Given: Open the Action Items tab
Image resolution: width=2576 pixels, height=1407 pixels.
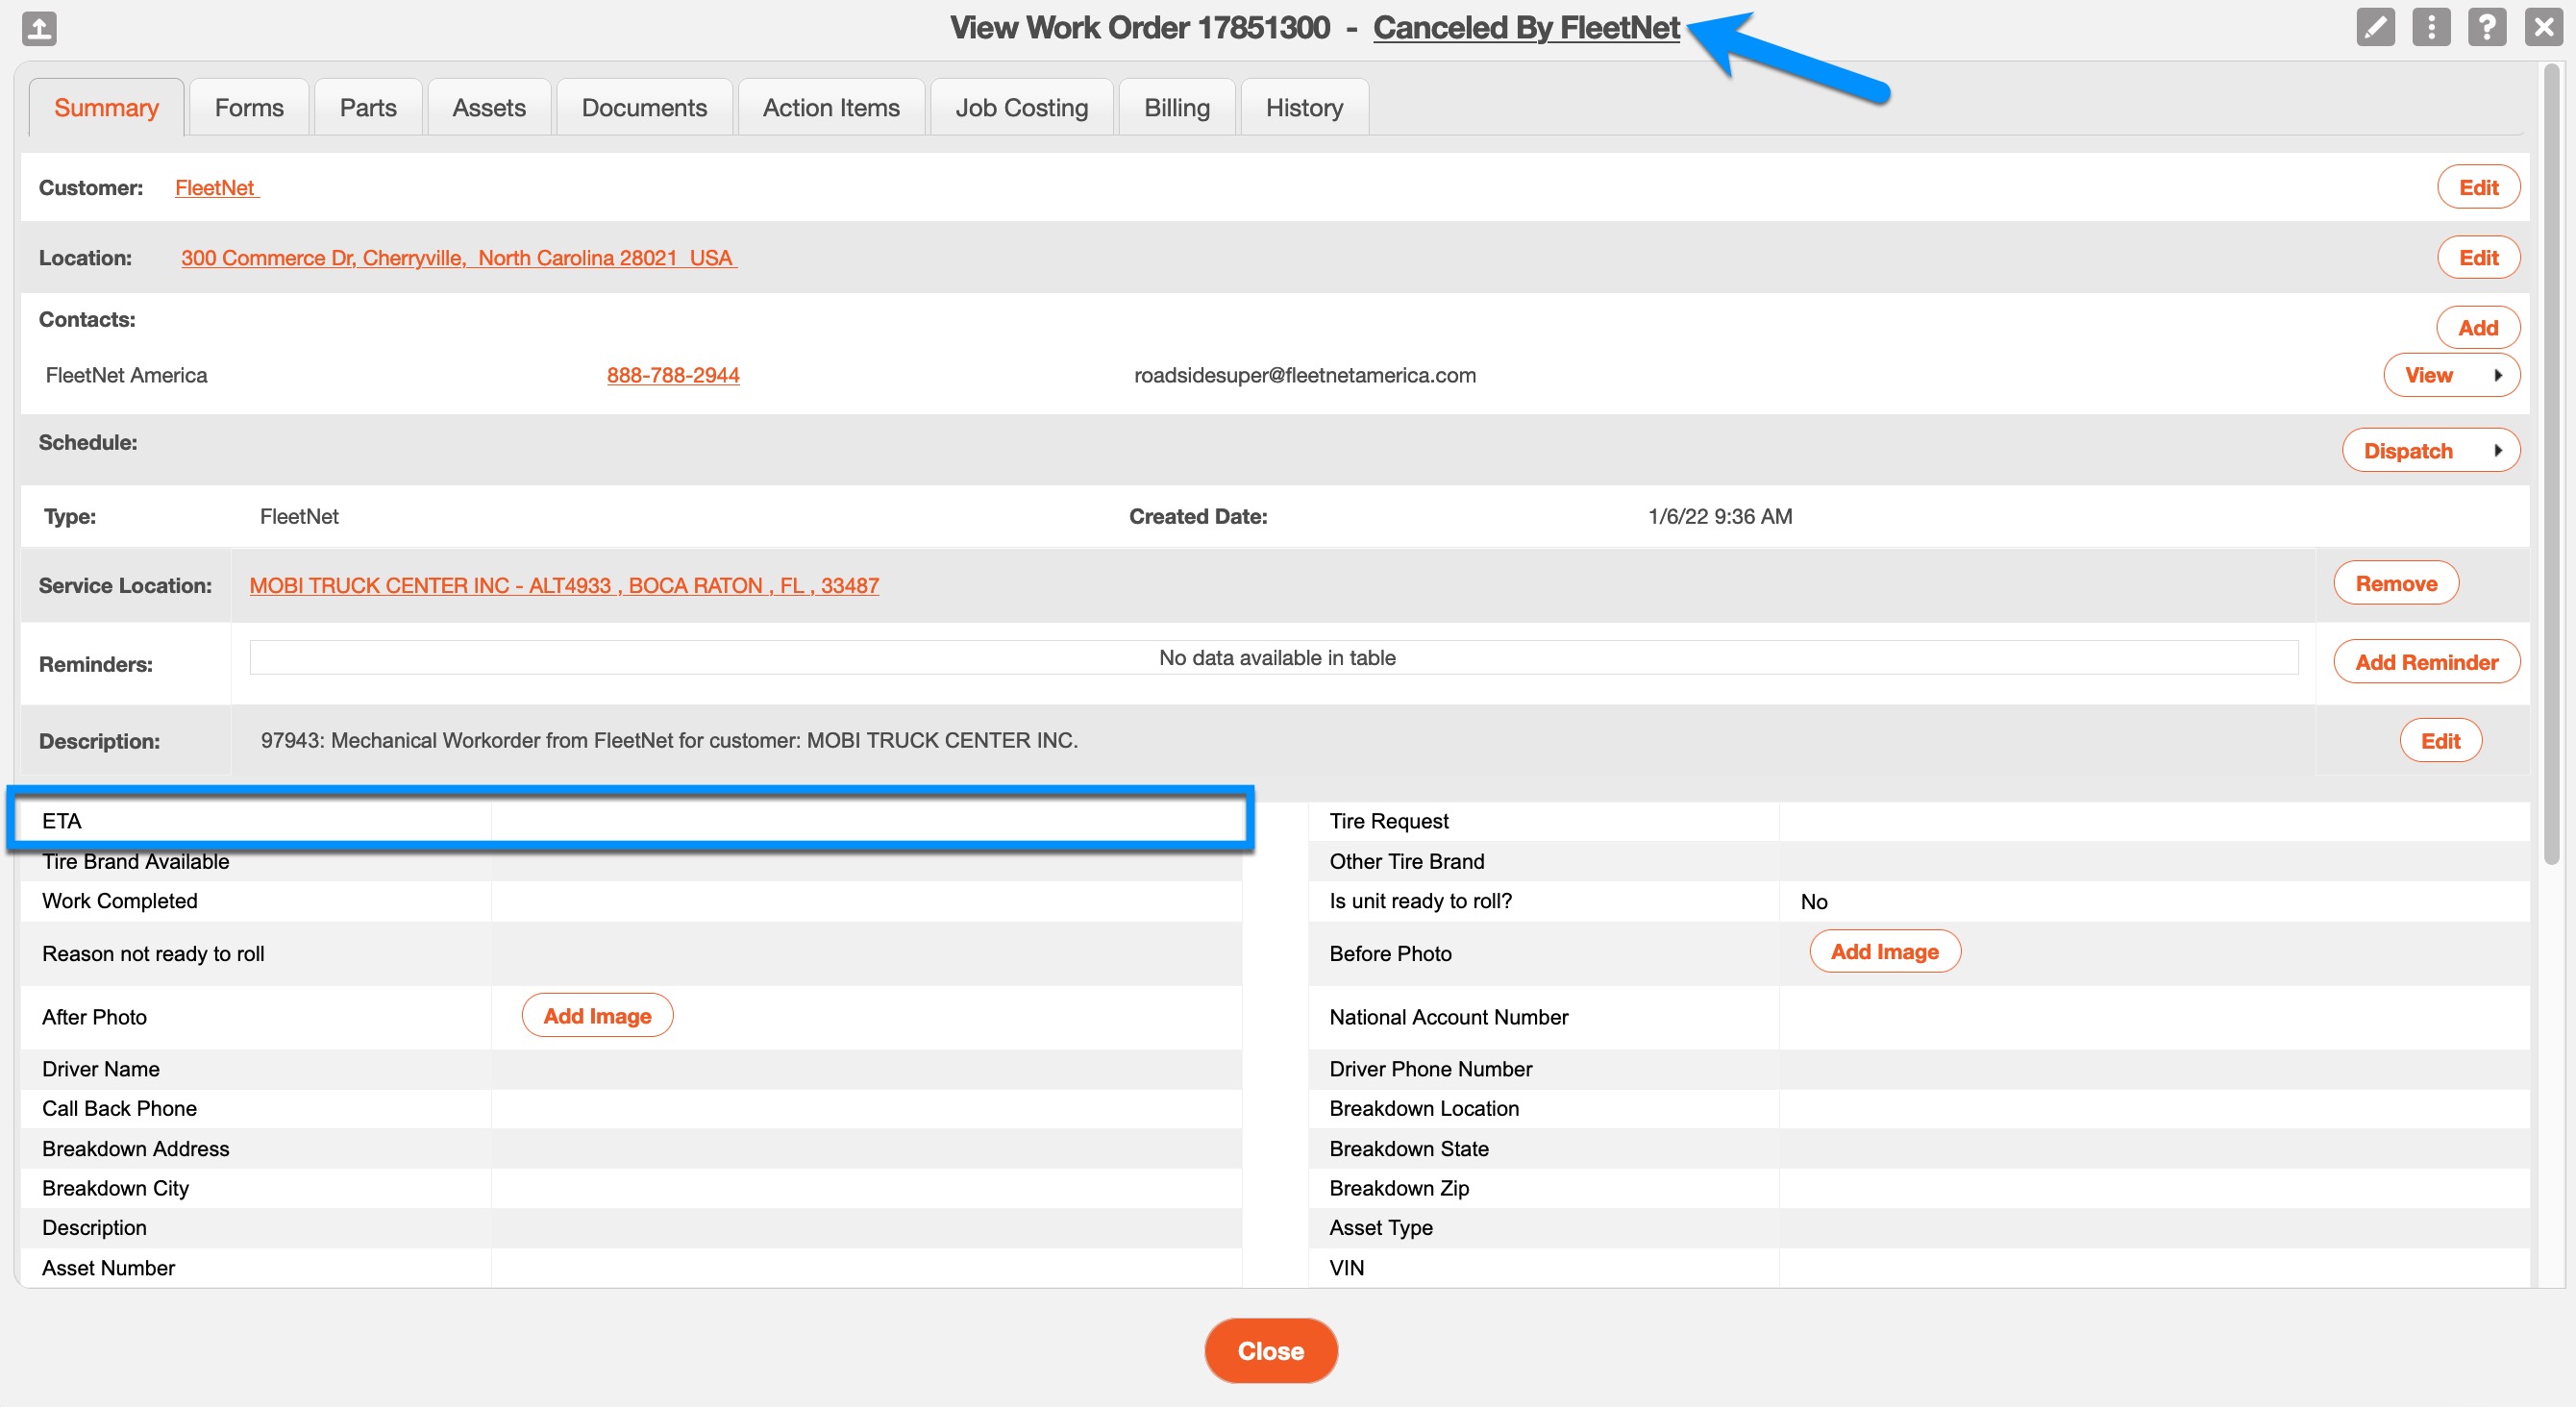Looking at the screenshot, I should click(830, 108).
